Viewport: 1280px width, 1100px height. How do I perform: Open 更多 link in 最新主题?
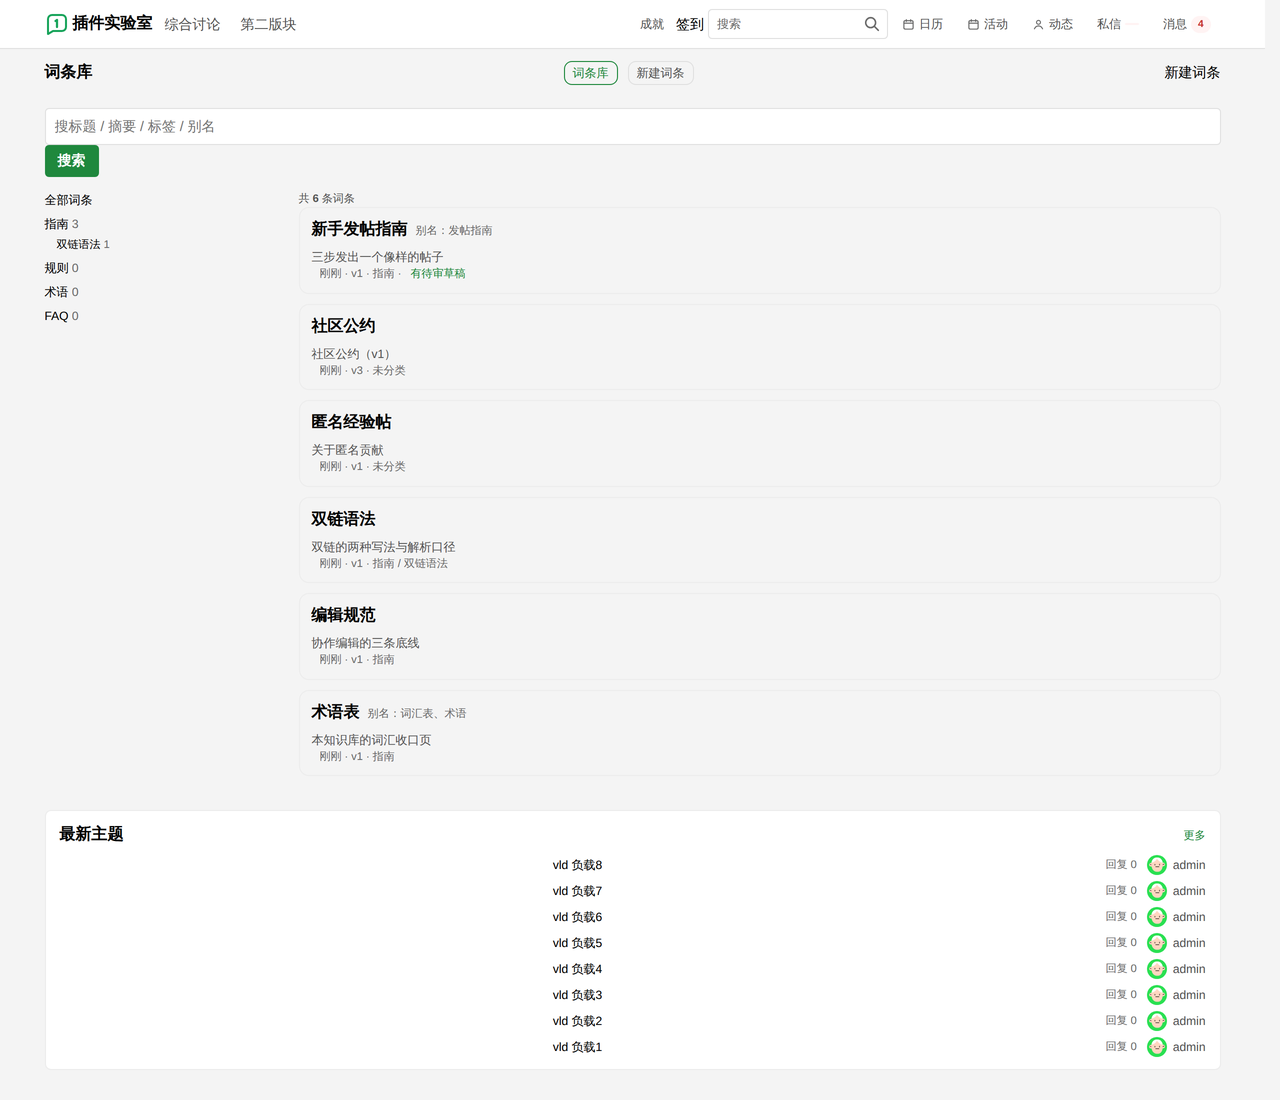(x=1194, y=835)
